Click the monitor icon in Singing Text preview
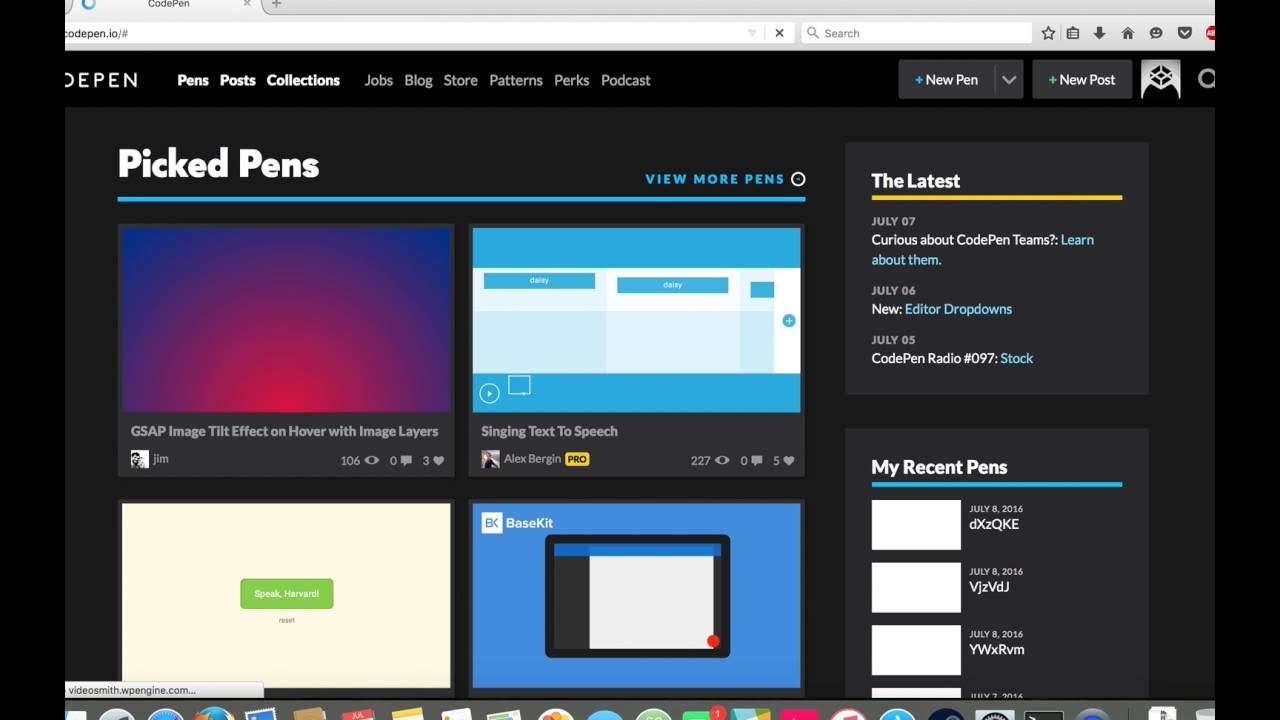 (x=519, y=385)
